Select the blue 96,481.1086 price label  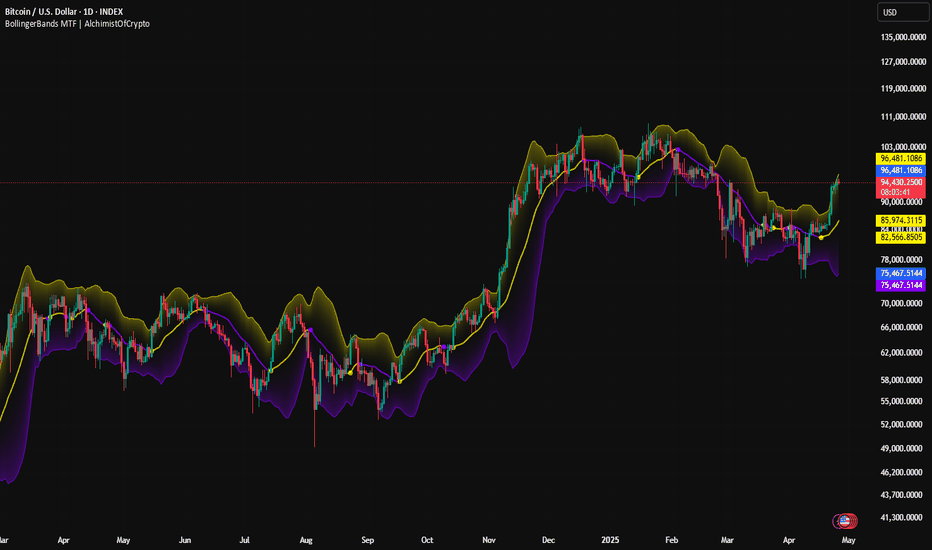click(900, 170)
